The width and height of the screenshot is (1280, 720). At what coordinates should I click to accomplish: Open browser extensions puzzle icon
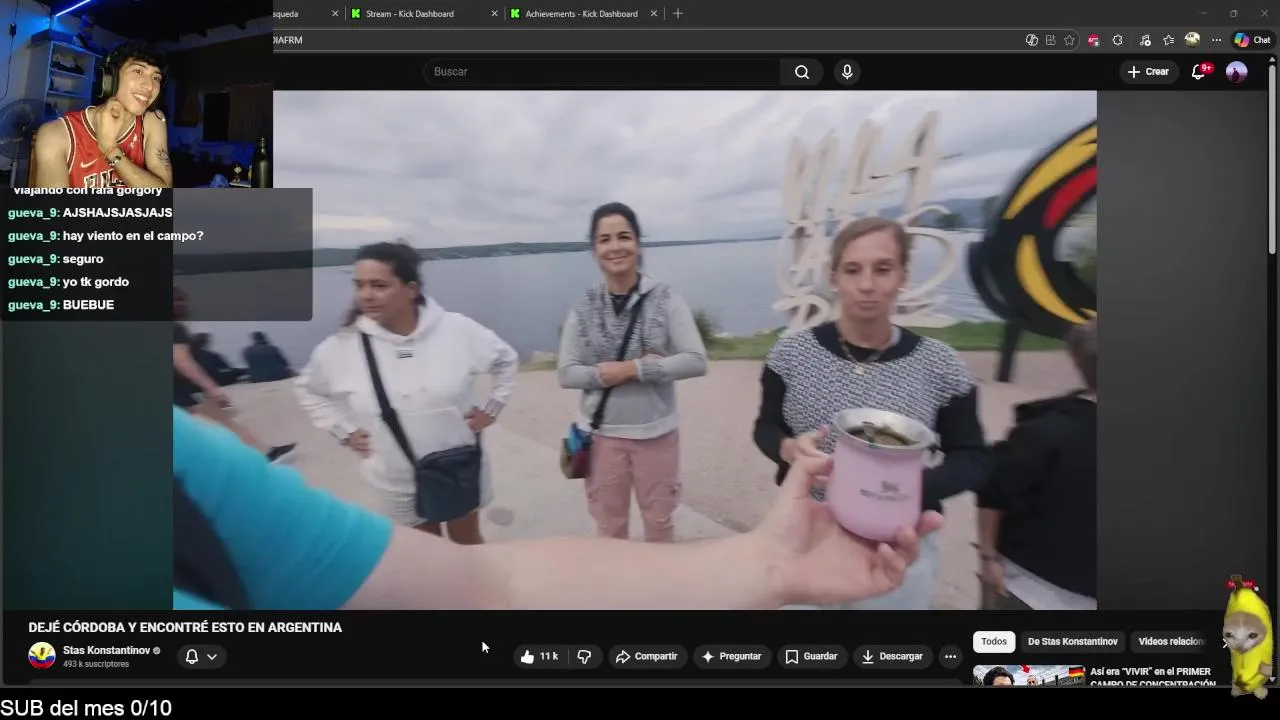(x=1117, y=40)
